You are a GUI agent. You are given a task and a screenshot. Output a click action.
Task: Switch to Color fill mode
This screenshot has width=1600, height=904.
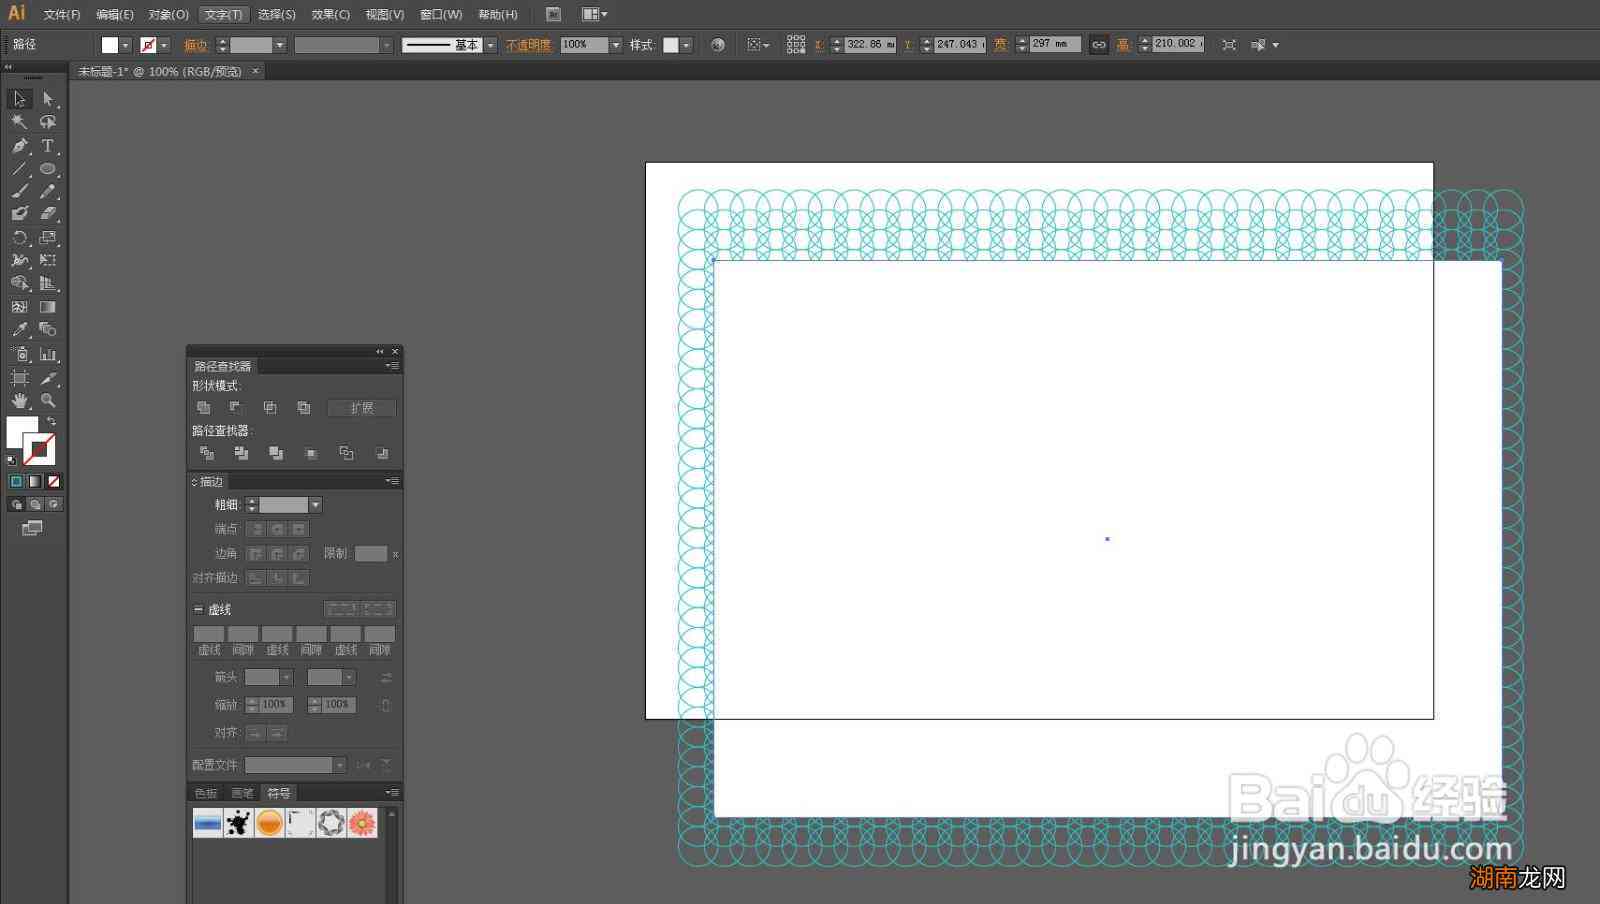(16, 481)
